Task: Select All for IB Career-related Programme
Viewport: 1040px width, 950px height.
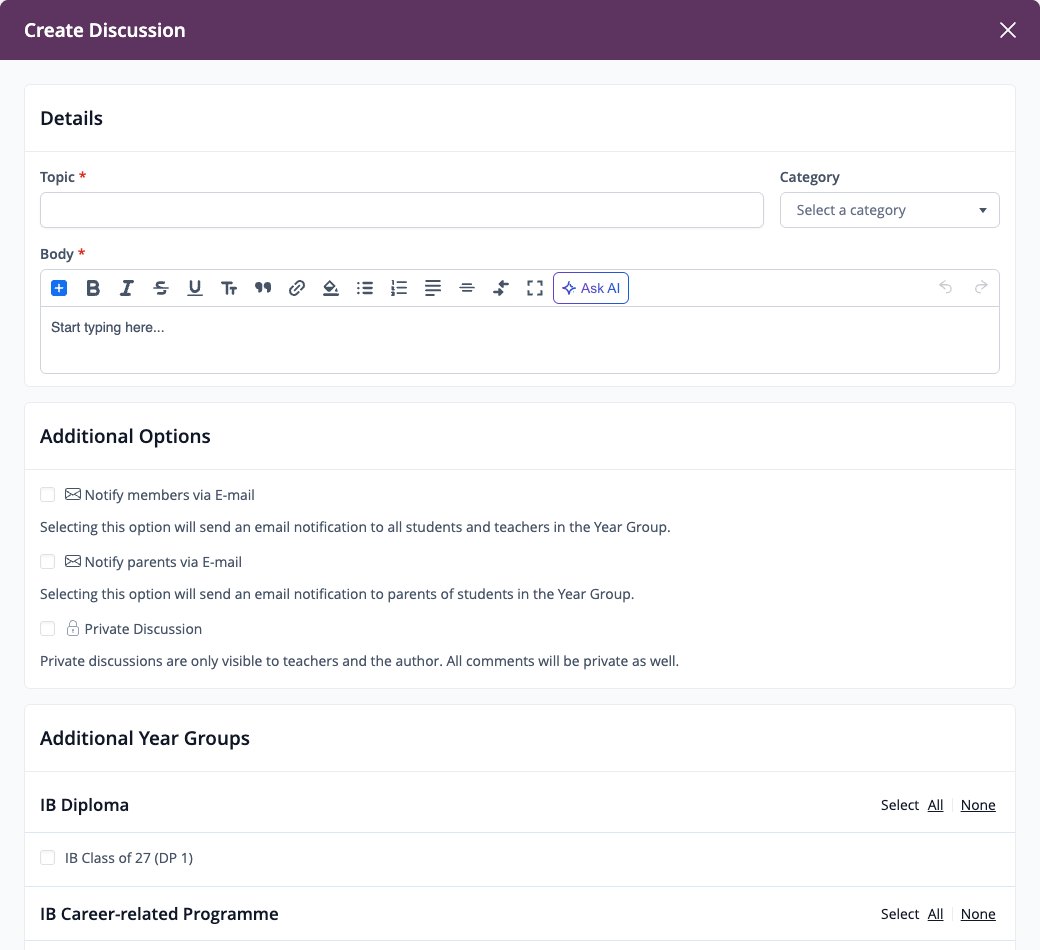Action: [935, 914]
